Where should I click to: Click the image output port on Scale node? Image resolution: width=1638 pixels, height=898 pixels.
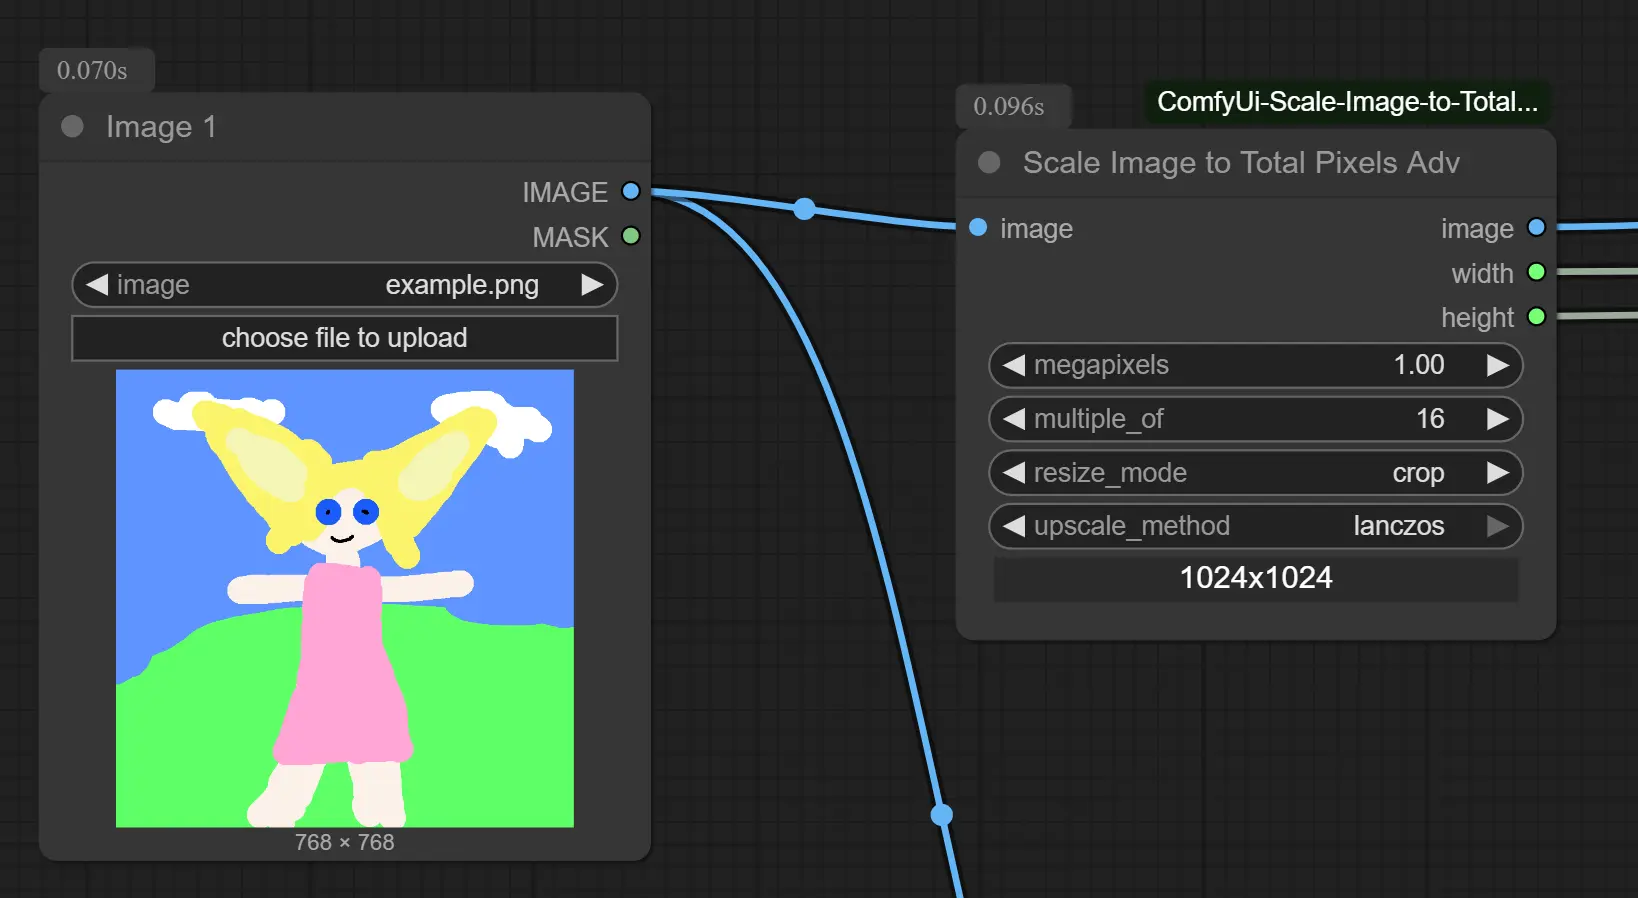[x=1536, y=228]
